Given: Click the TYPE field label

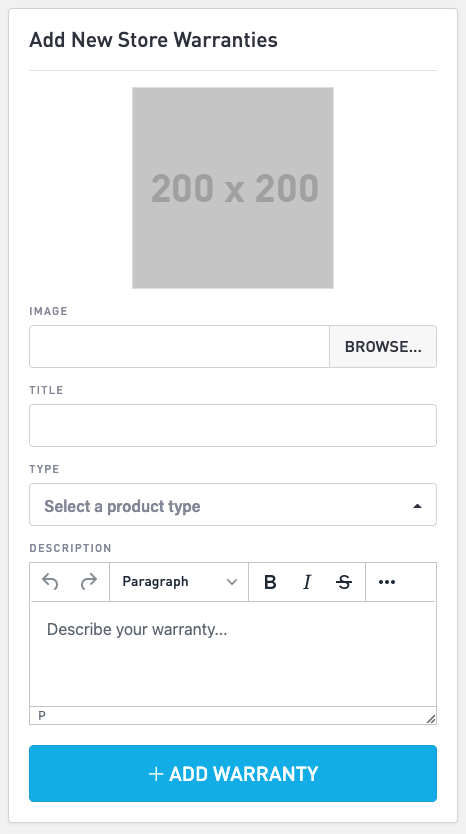Looking at the screenshot, I should click(44, 469).
